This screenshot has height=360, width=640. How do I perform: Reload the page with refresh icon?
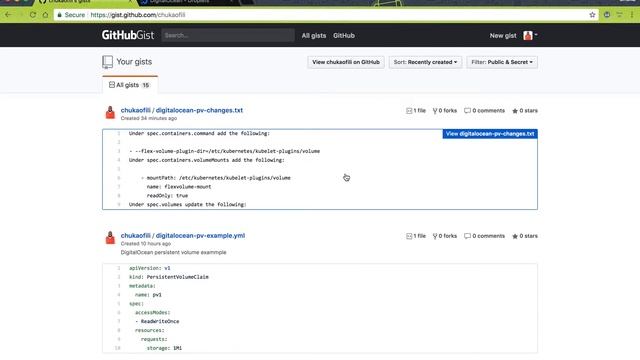click(x=33, y=15)
